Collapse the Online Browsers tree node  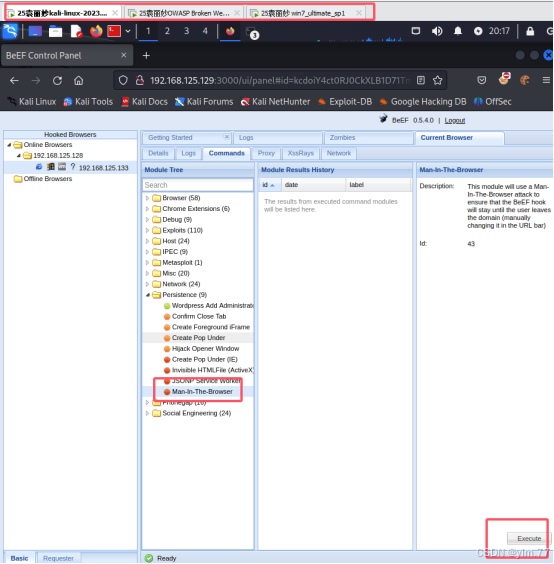click(9, 145)
